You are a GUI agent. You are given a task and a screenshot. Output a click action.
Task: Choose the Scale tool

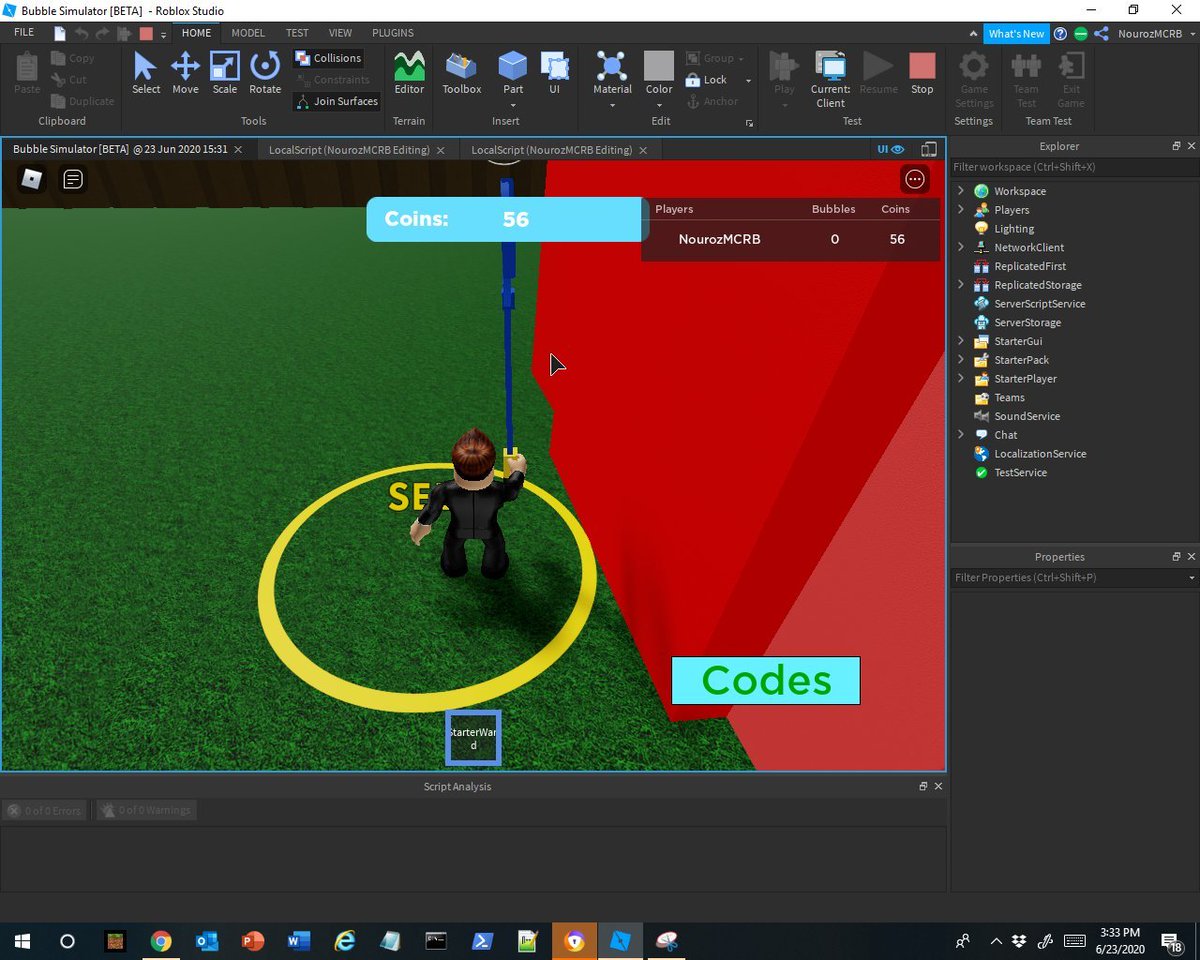pos(225,73)
